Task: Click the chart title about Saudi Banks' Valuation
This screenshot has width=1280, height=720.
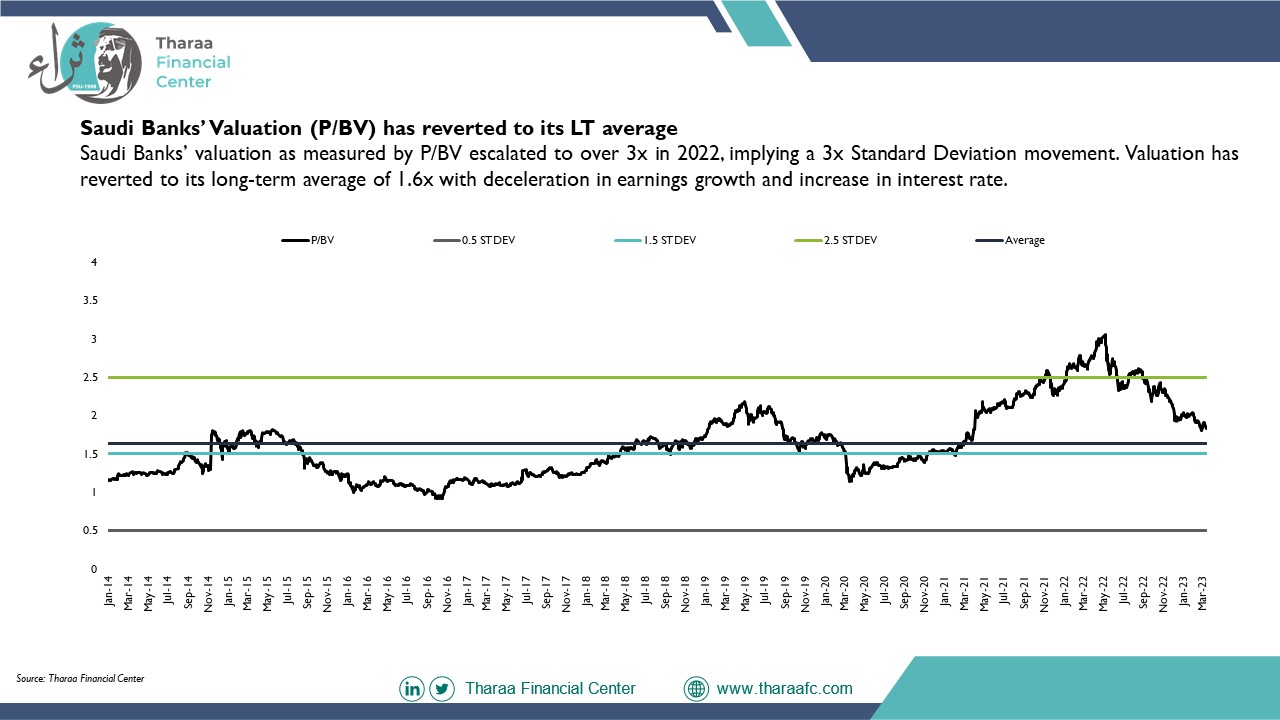Action: tap(379, 129)
